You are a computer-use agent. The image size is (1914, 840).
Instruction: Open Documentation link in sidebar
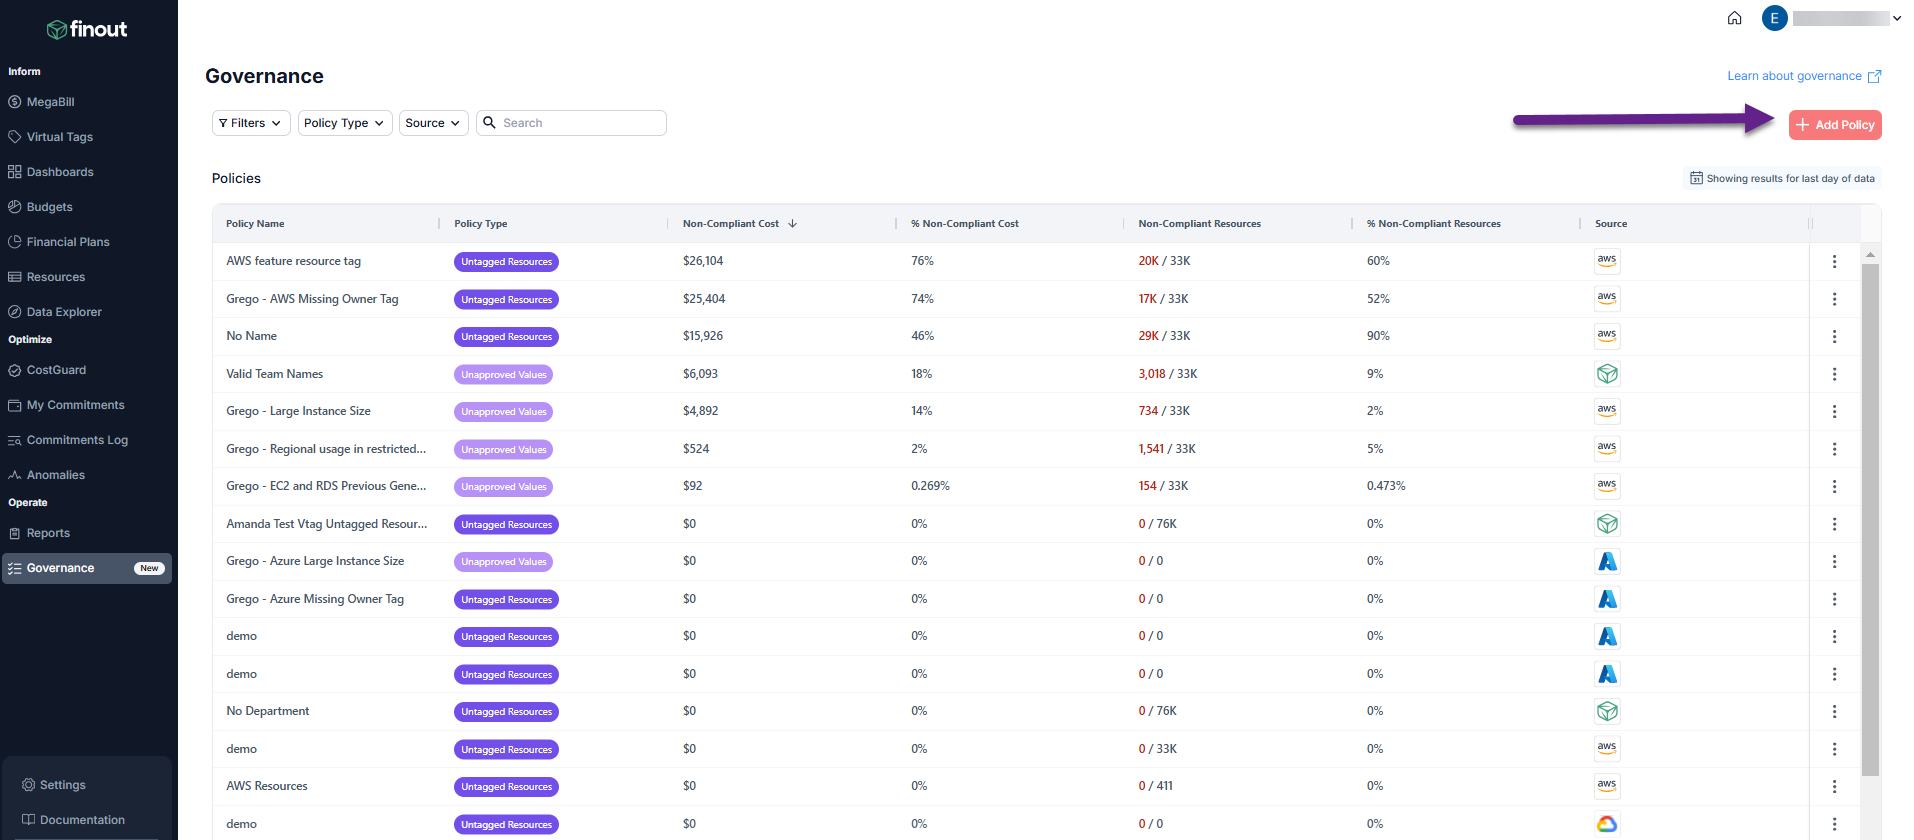click(82, 820)
